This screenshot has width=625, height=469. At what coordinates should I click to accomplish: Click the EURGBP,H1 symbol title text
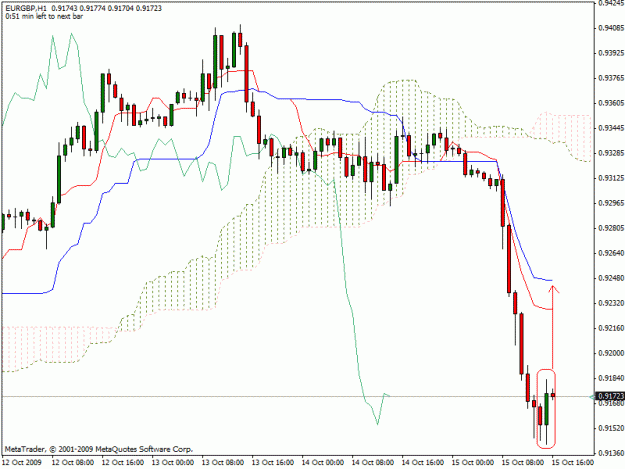tap(25, 8)
